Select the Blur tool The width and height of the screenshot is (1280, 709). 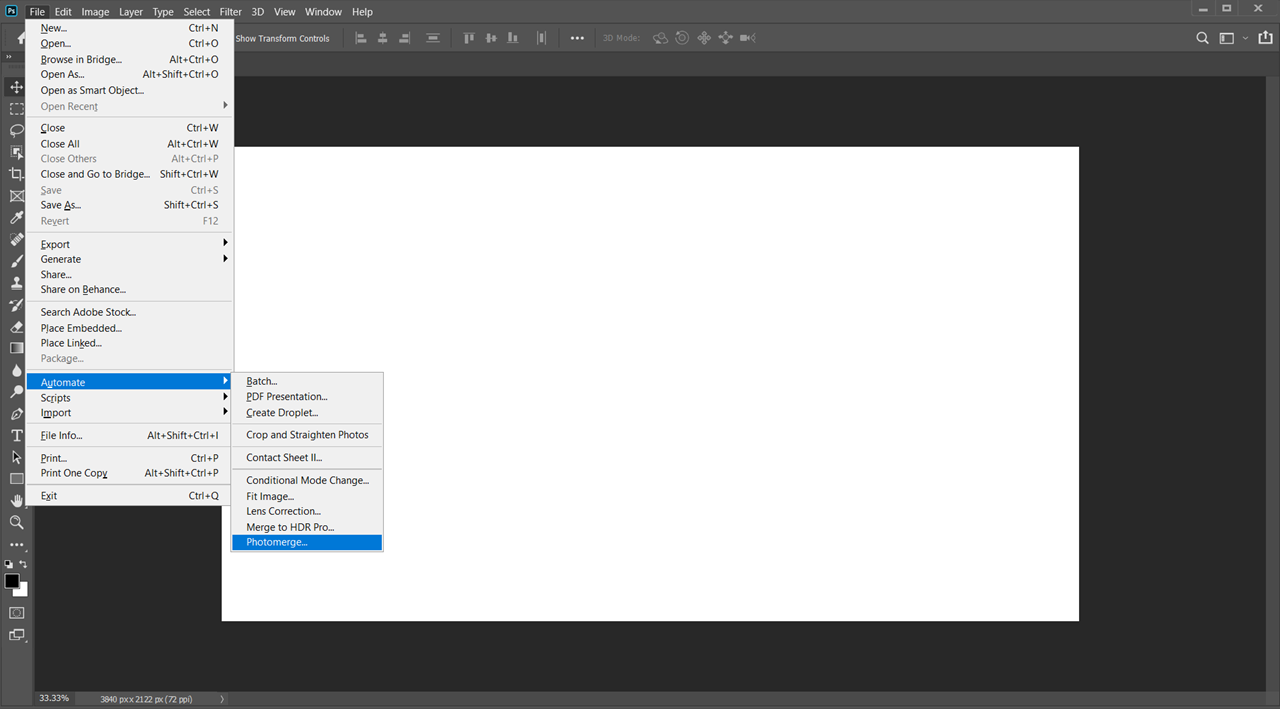(16, 370)
